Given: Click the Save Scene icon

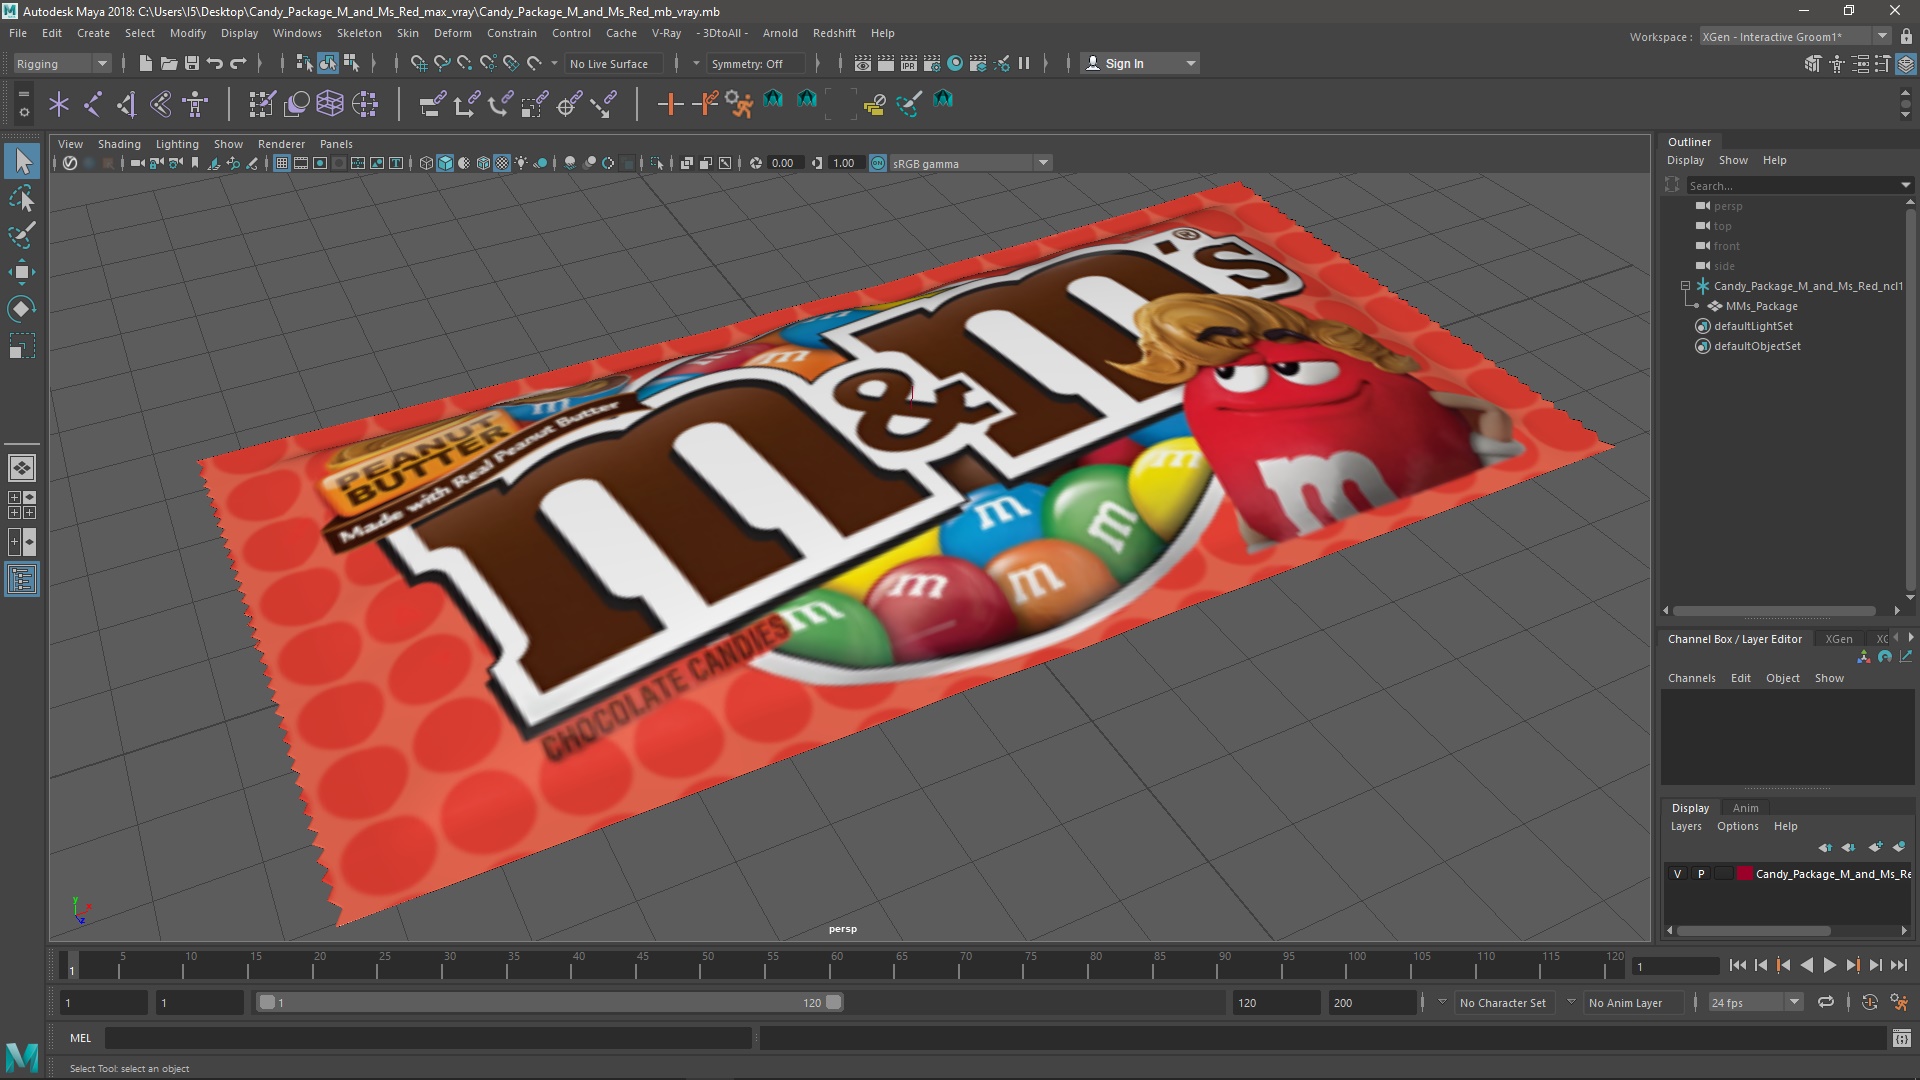Looking at the screenshot, I should [x=192, y=63].
